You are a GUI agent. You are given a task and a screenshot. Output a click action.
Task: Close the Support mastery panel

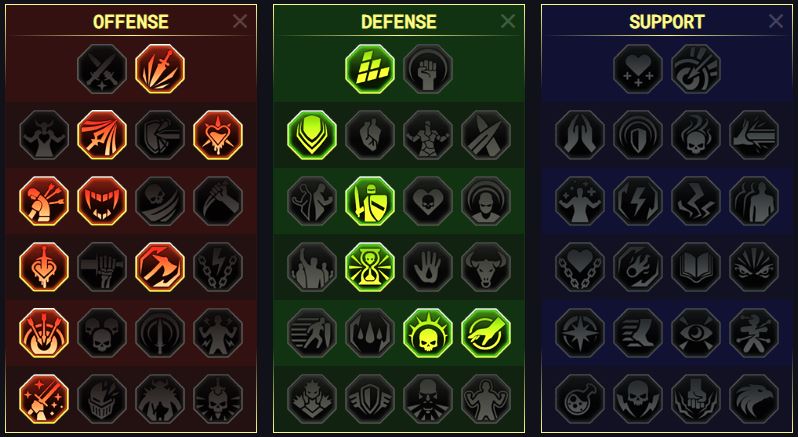tap(776, 21)
